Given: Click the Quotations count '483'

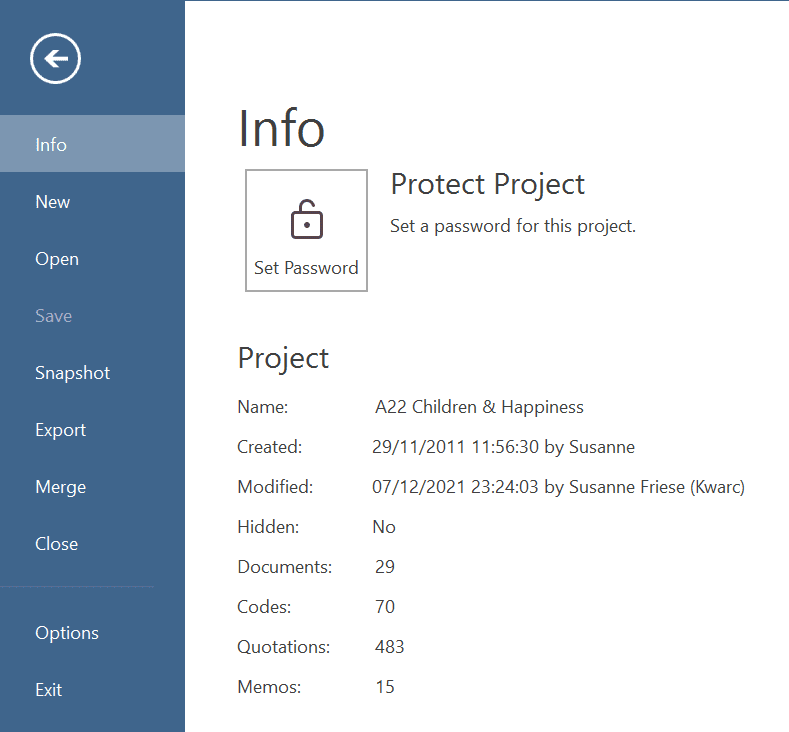Looking at the screenshot, I should (x=389, y=646).
